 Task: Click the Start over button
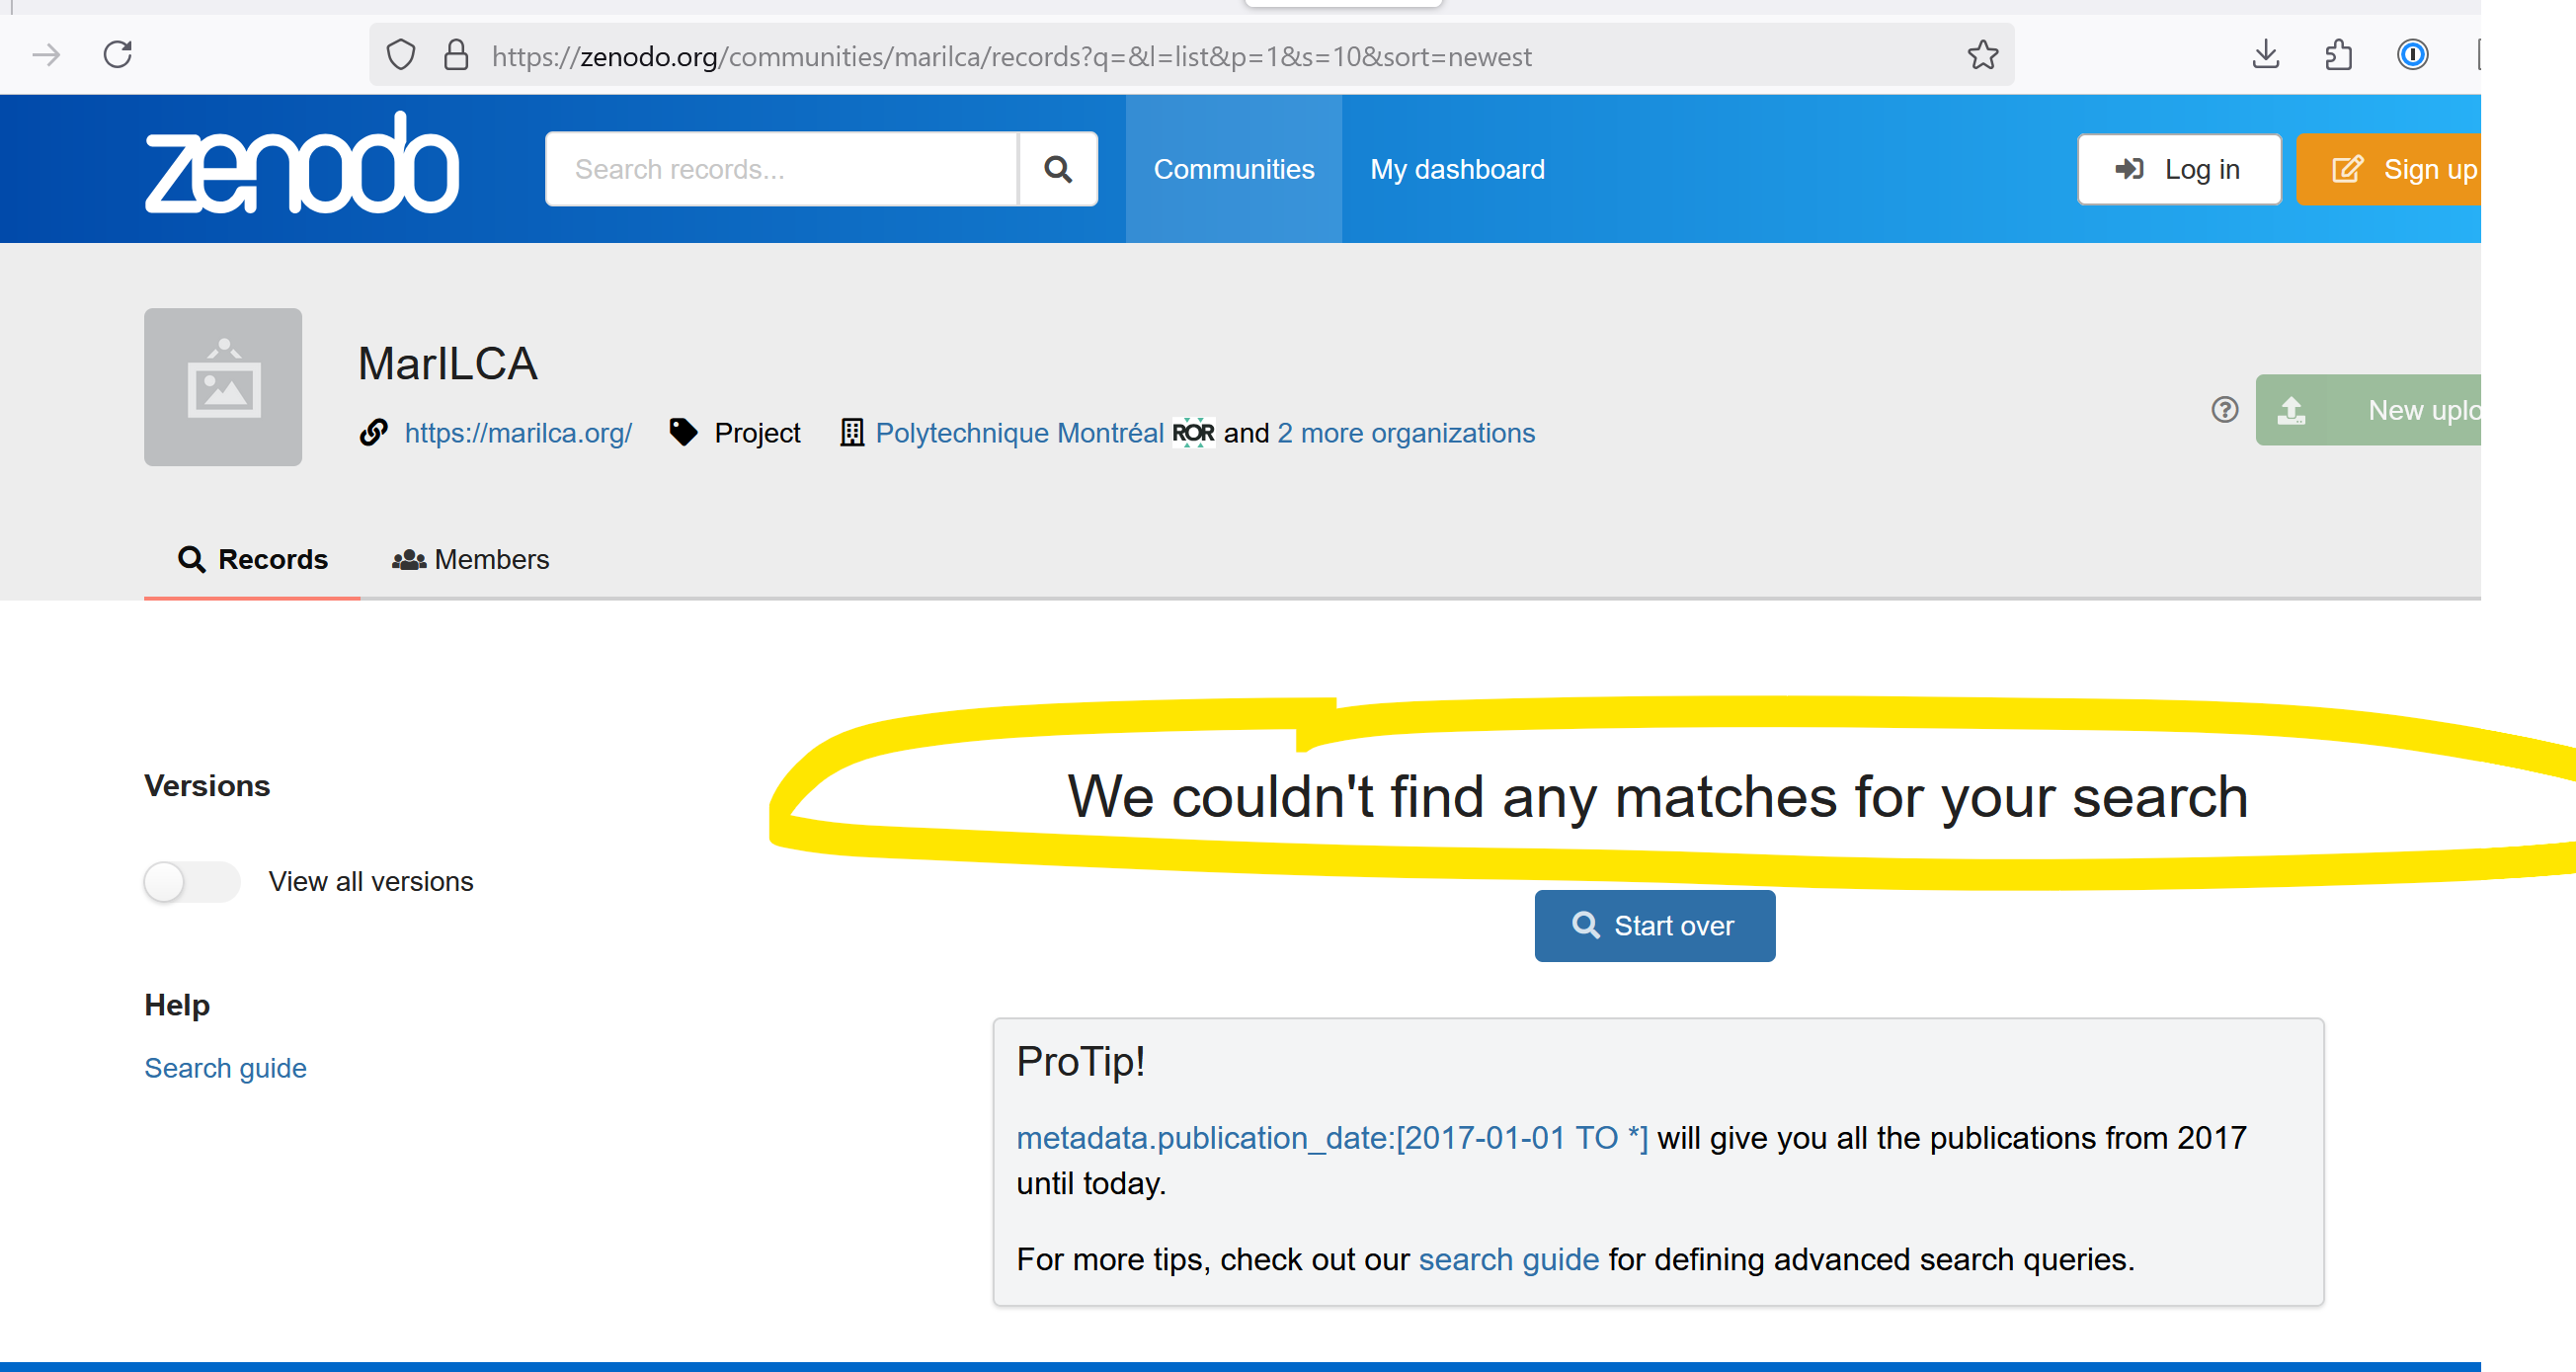pos(1655,926)
